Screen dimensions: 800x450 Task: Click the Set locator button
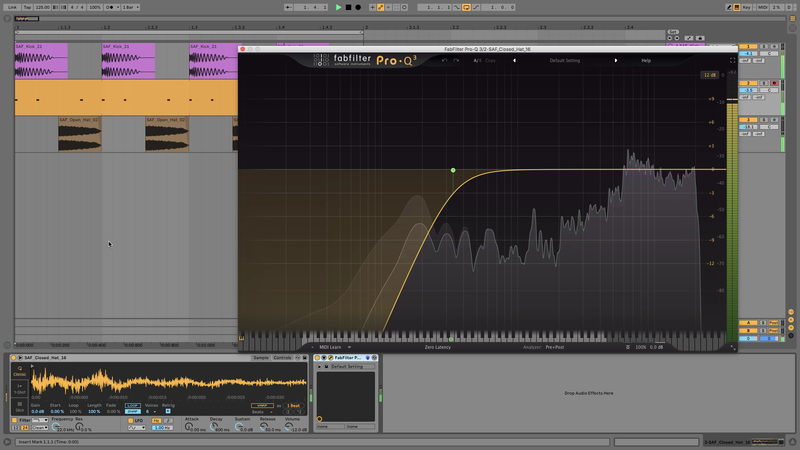click(x=673, y=32)
